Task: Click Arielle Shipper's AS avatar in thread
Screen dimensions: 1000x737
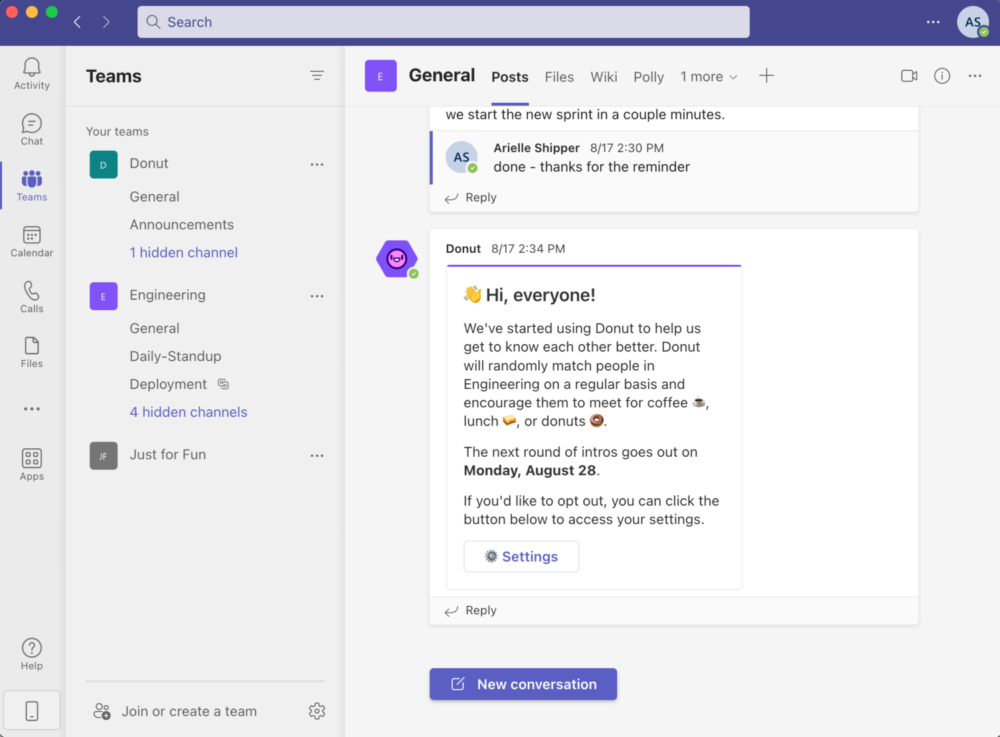Action: coord(462,157)
